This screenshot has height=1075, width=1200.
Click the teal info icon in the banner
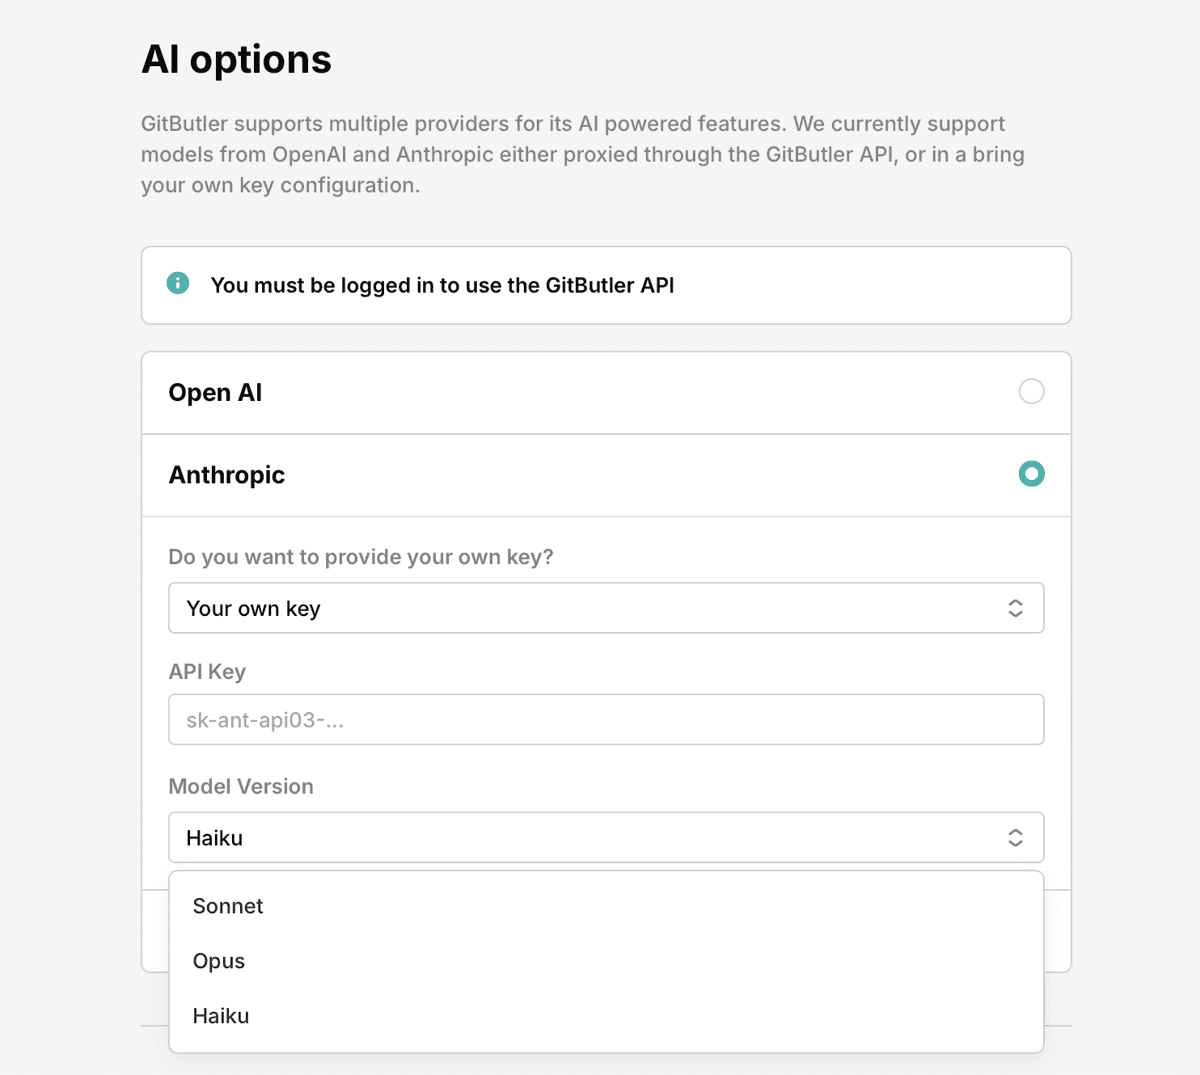(x=178, y=283)
